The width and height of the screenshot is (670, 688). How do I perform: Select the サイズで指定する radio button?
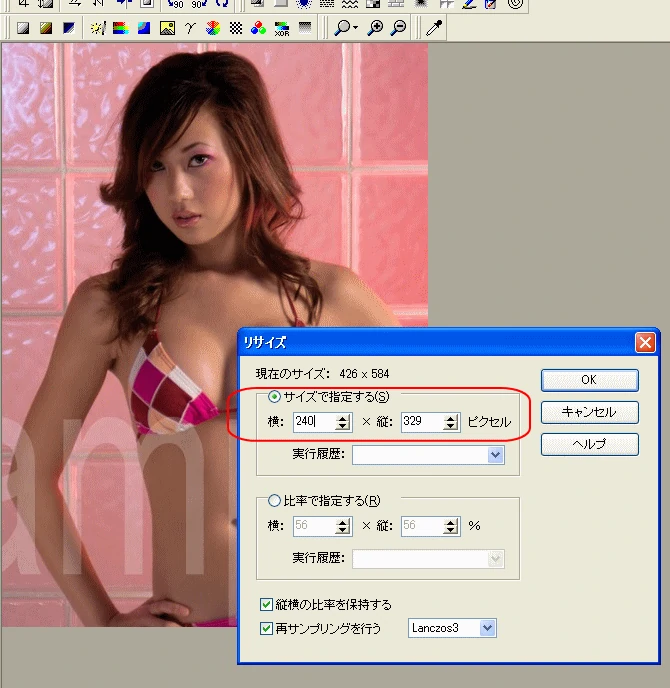coord(275,398)
